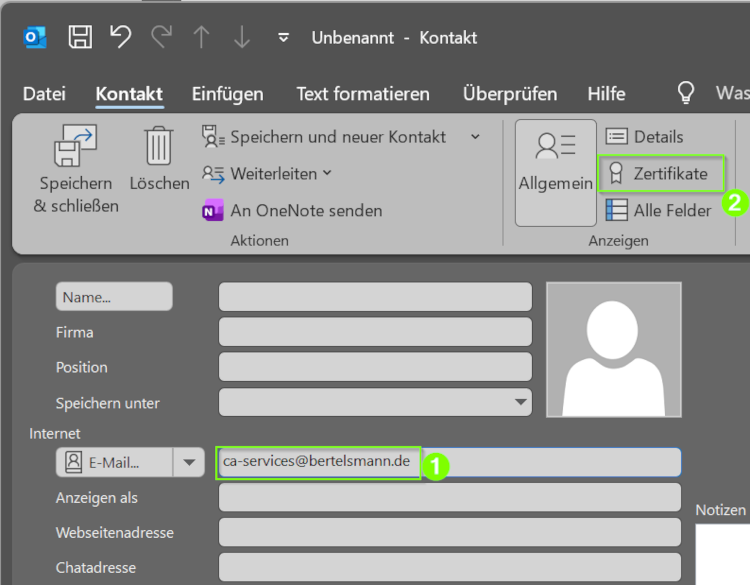750x585 pixels.
Task: Click the Webseitenadresse input field
Action: click(449, 532)
